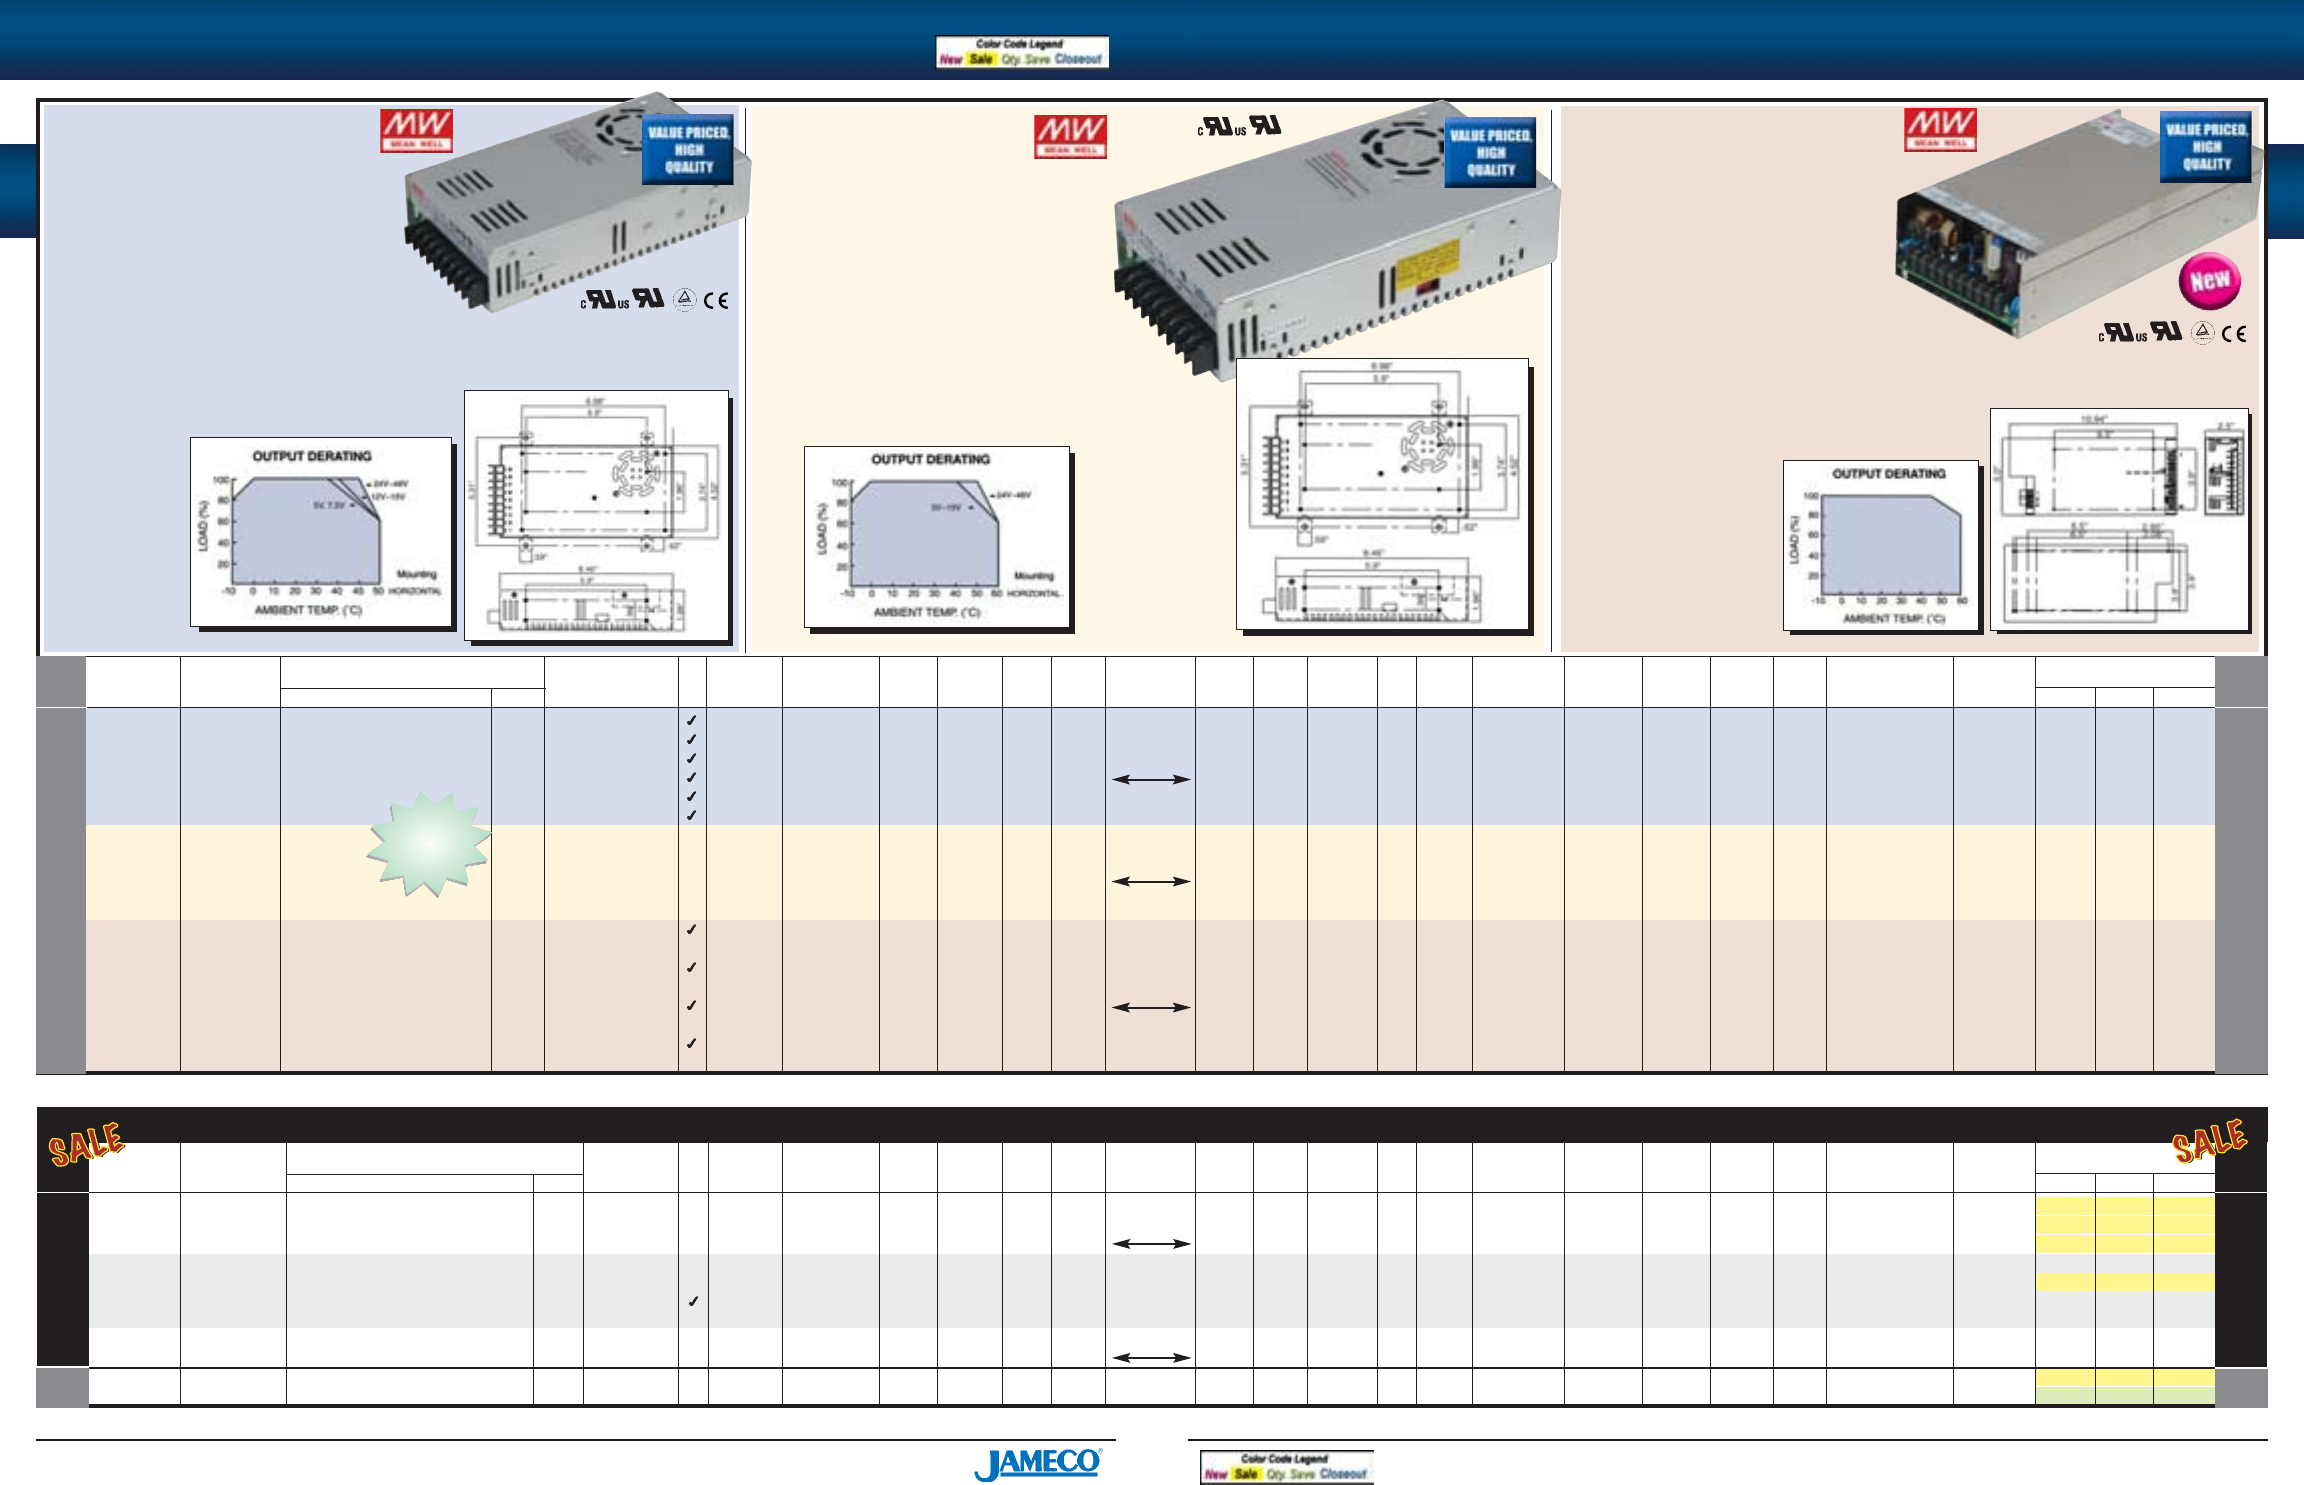Click 'OUTPUT DERATING' title in the blue panel chart

point(312,456)
